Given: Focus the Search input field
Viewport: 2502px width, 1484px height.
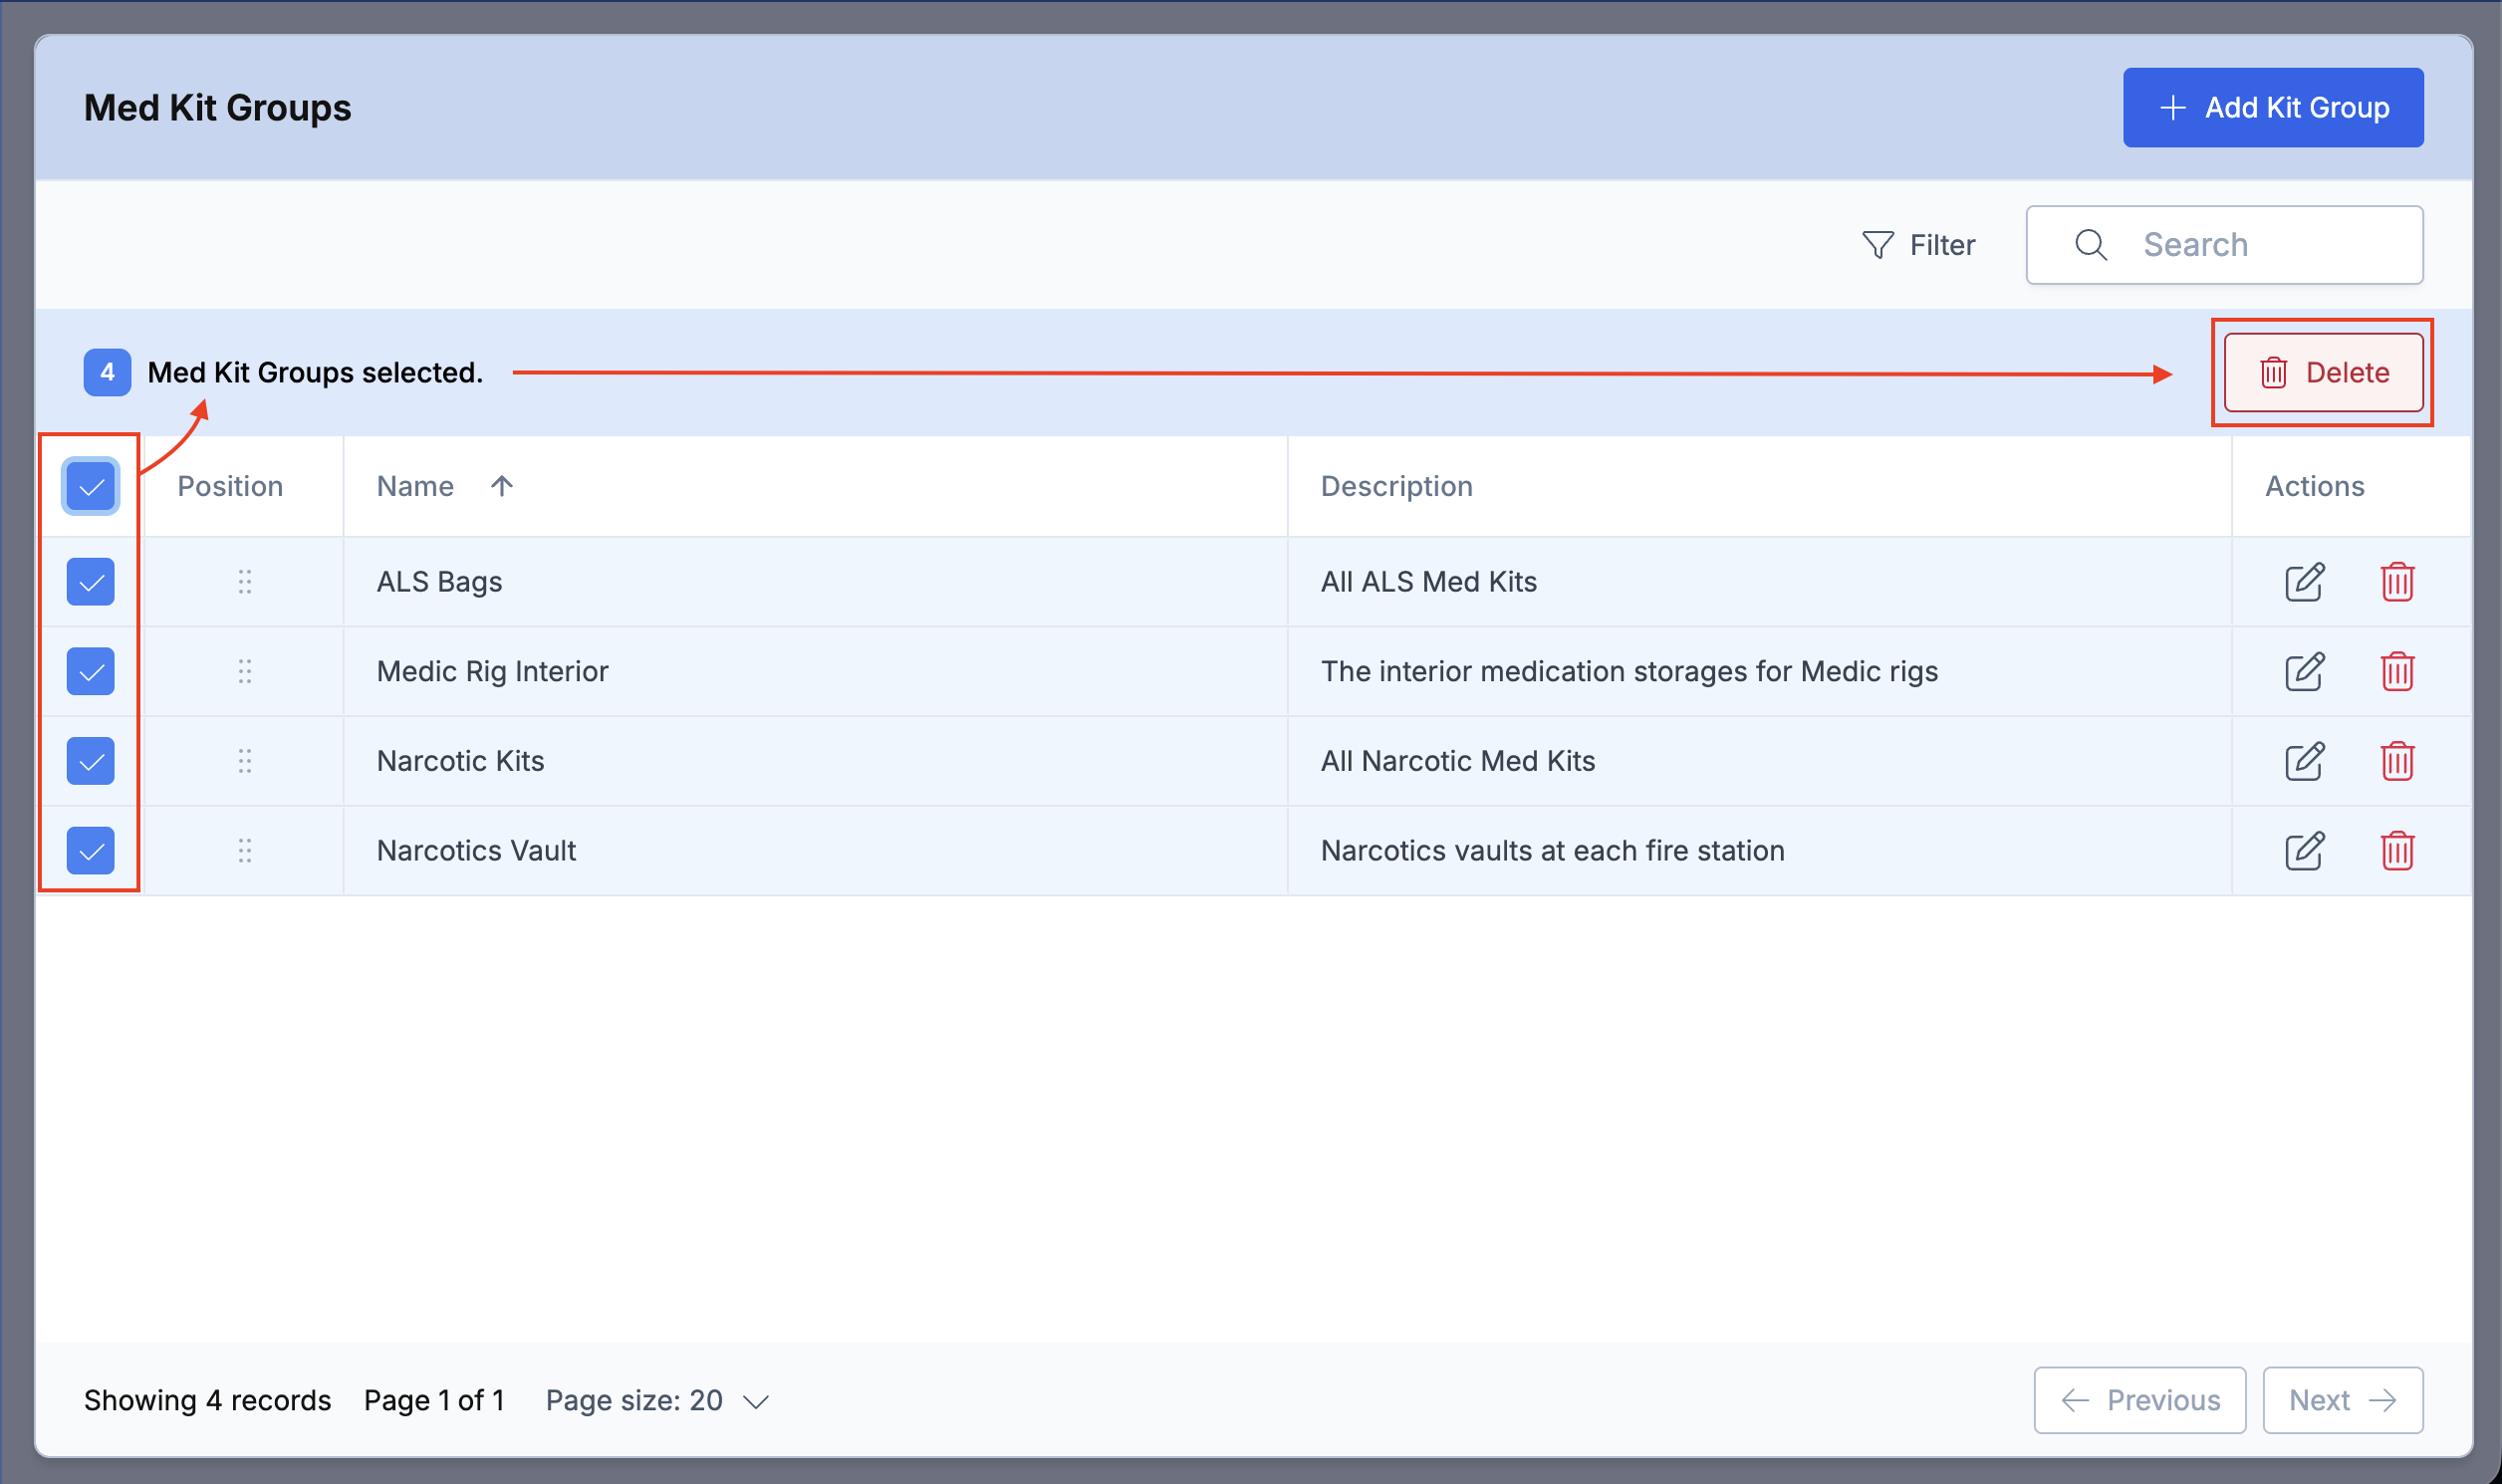Looking at the screenshot, I should [x=2224, y=245].
